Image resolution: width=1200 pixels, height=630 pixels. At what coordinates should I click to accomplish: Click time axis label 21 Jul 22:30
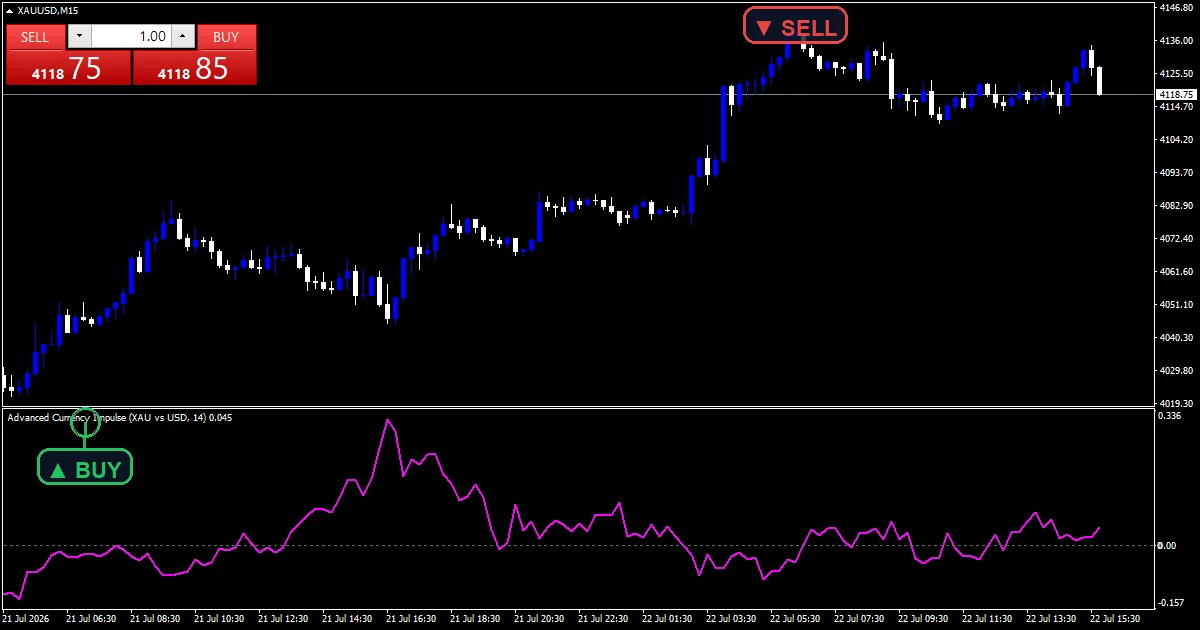click(603, 619)
